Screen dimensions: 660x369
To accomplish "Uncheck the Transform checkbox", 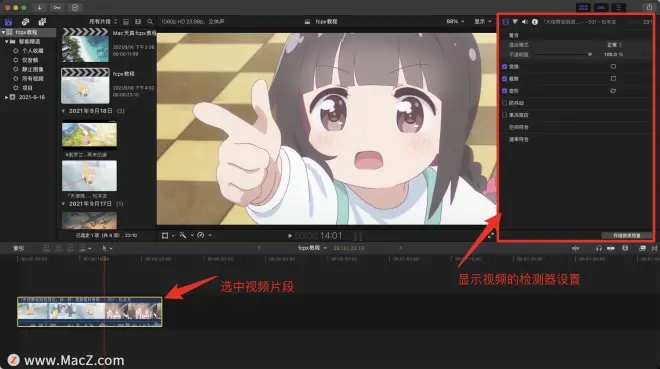I will [x=505, y=66].
